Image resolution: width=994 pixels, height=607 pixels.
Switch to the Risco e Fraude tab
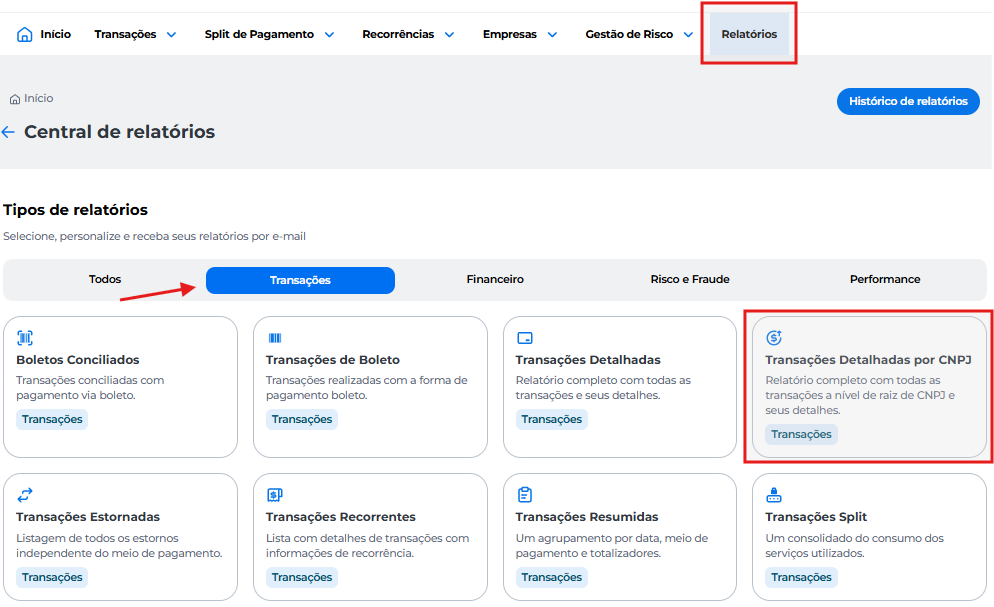click(690, 279)
